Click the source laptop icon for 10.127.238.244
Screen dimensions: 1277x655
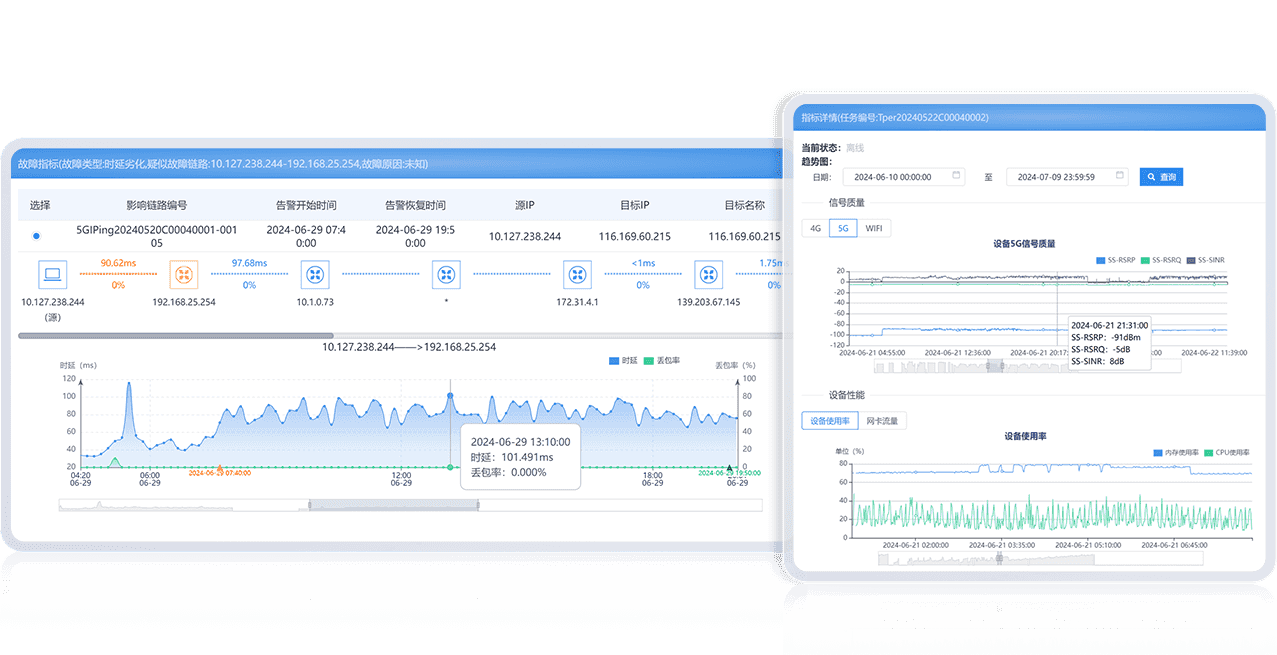[x=52, y=274]
